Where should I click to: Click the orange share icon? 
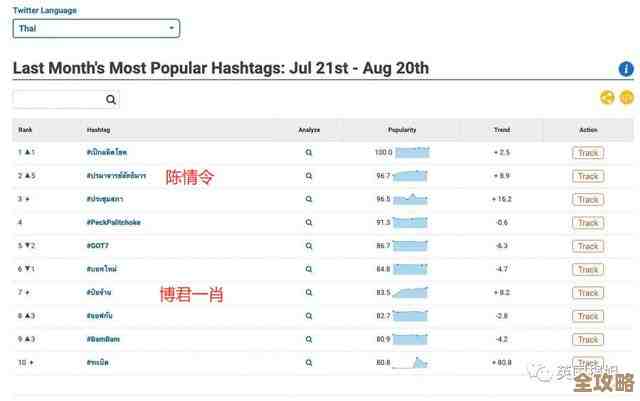pyautogui.click(x=607, y=97)
